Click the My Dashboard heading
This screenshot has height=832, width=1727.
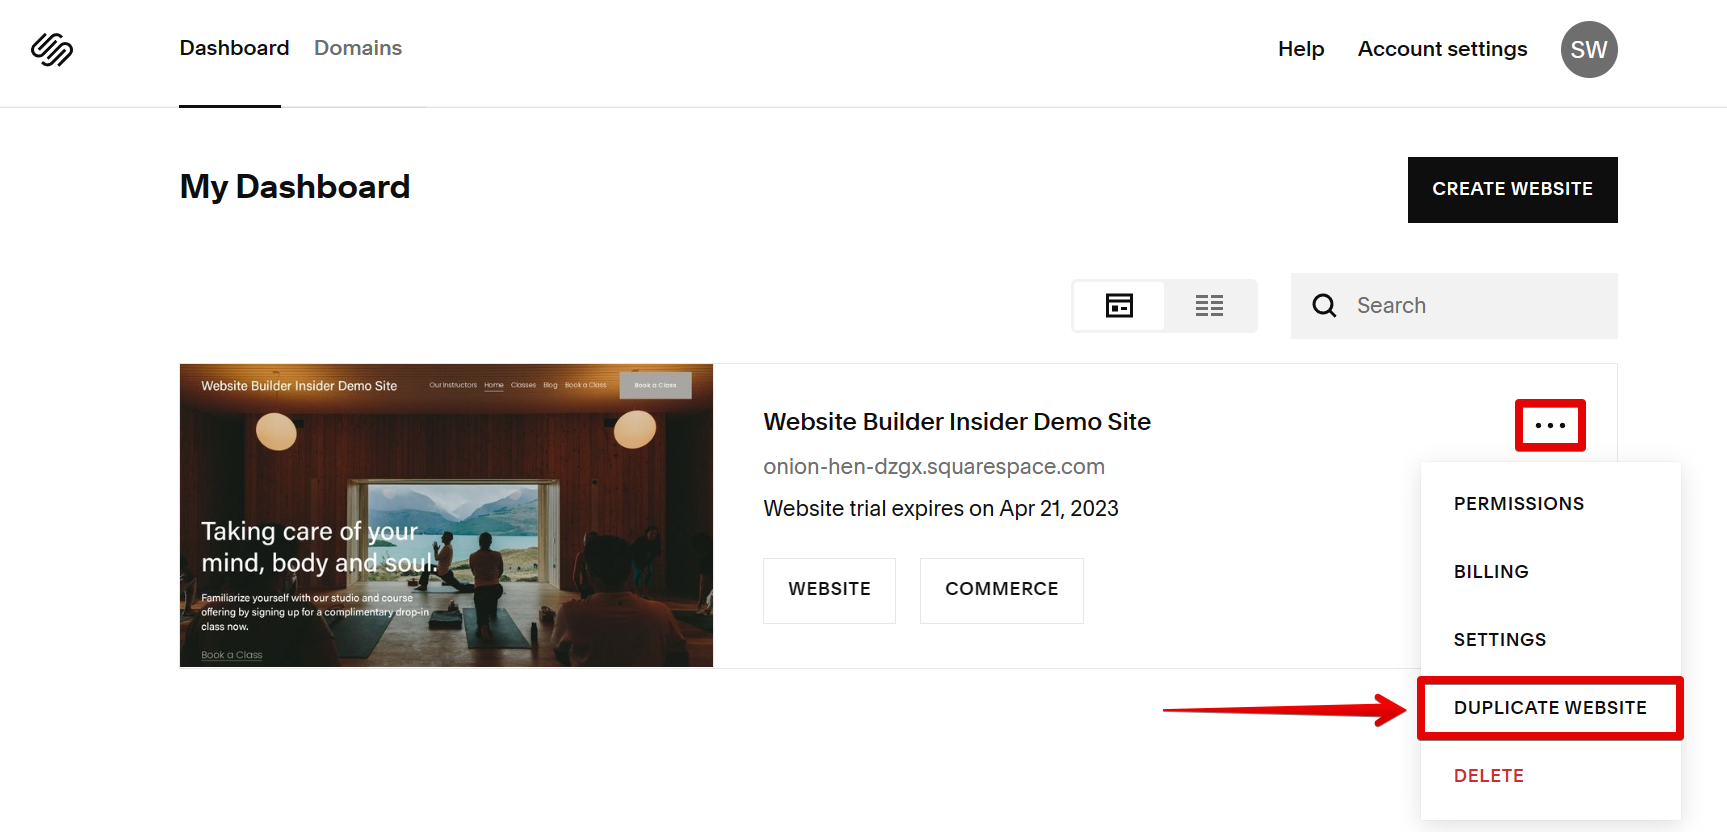tap(295, 187)
